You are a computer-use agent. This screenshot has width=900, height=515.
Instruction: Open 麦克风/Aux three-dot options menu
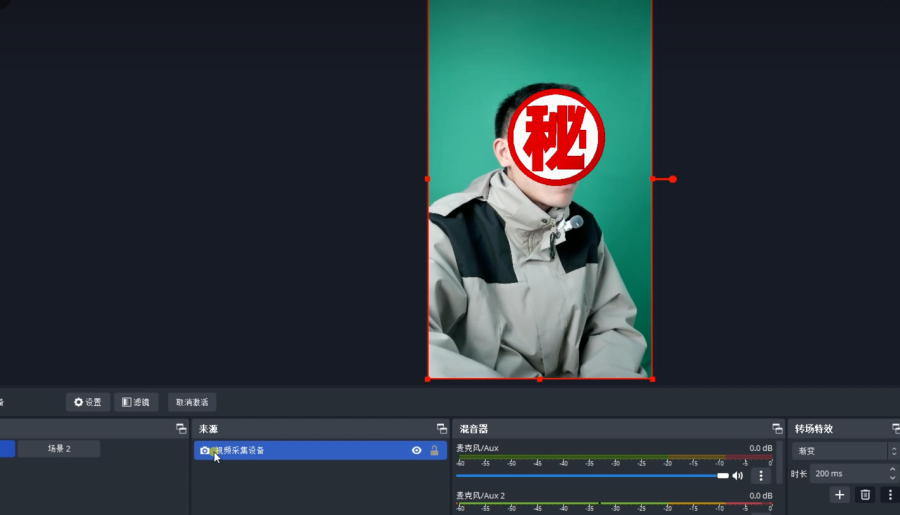[x=761, y=475]
